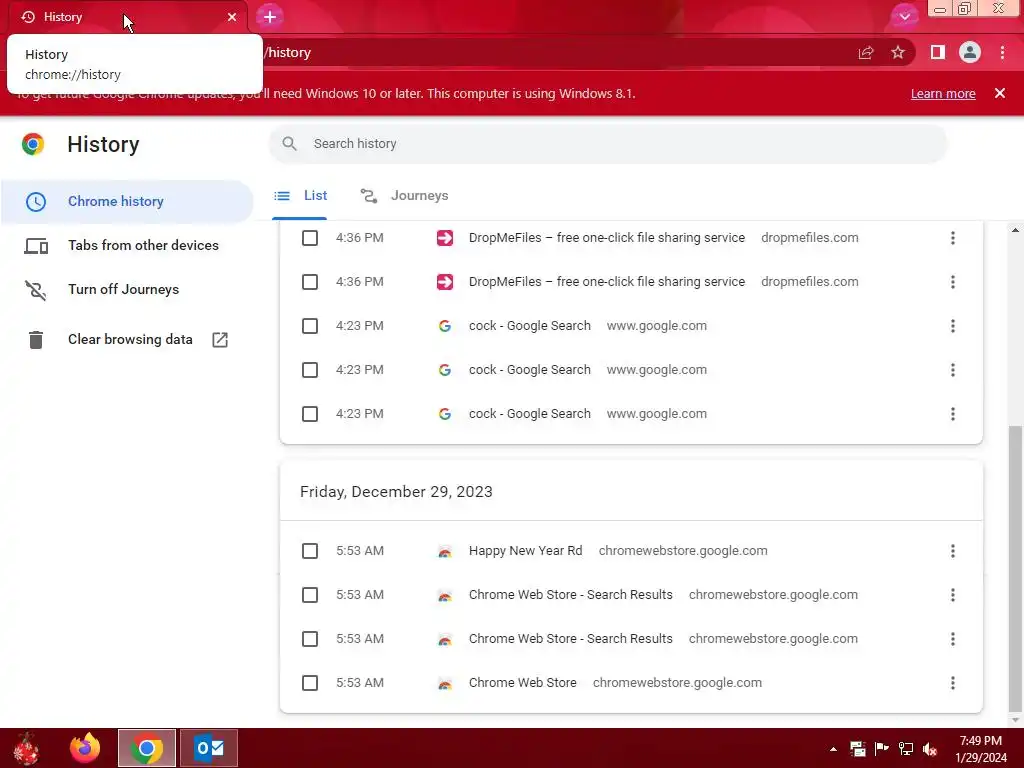Image resolution: width=1024 pixels, height=768 pixels.
Task: Open the side panel icon
Action: (938, 52)
